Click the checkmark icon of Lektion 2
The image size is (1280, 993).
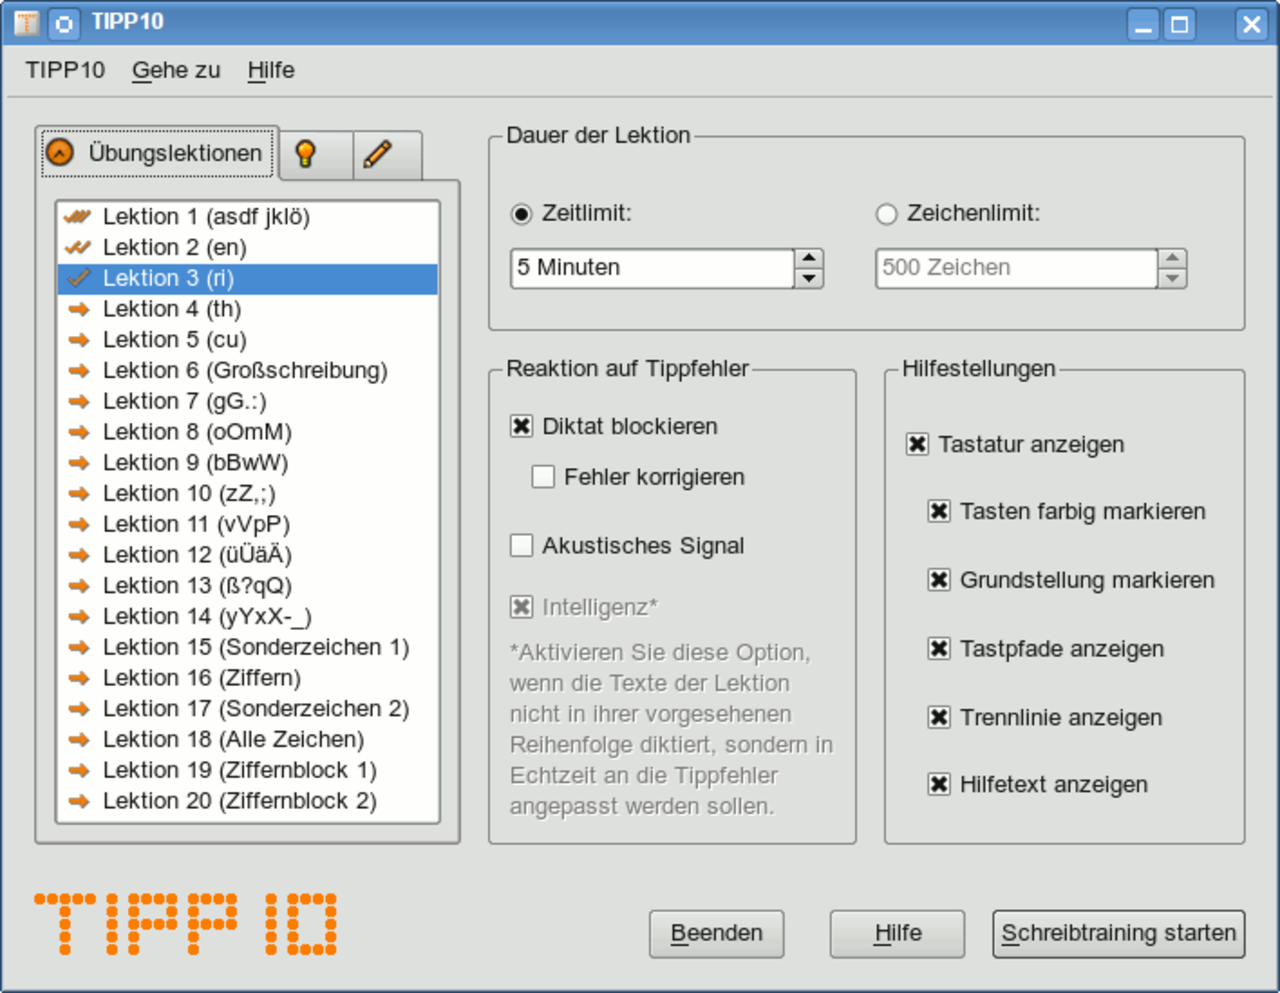point(78,247)
